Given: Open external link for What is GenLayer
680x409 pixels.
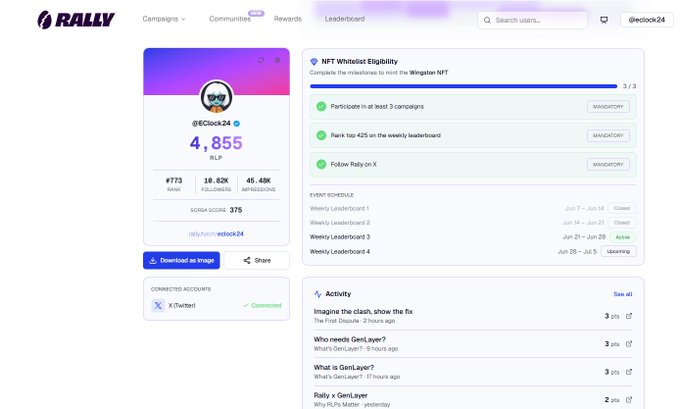Looking at the screenshot, I should (629, 372).
